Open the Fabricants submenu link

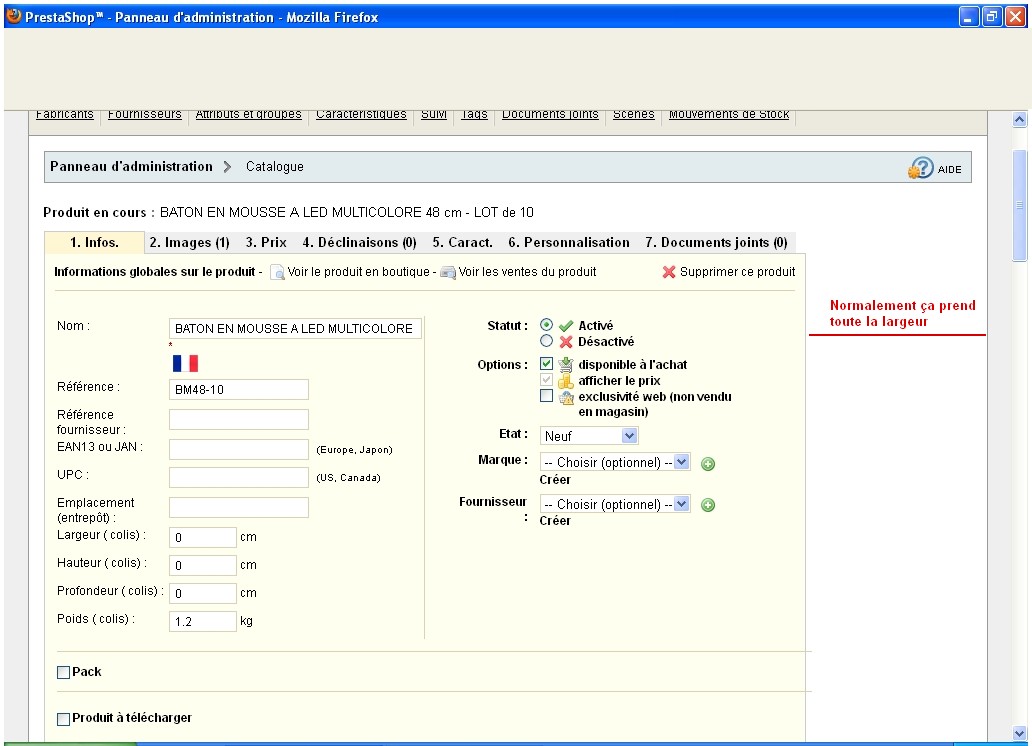[64, 115]
